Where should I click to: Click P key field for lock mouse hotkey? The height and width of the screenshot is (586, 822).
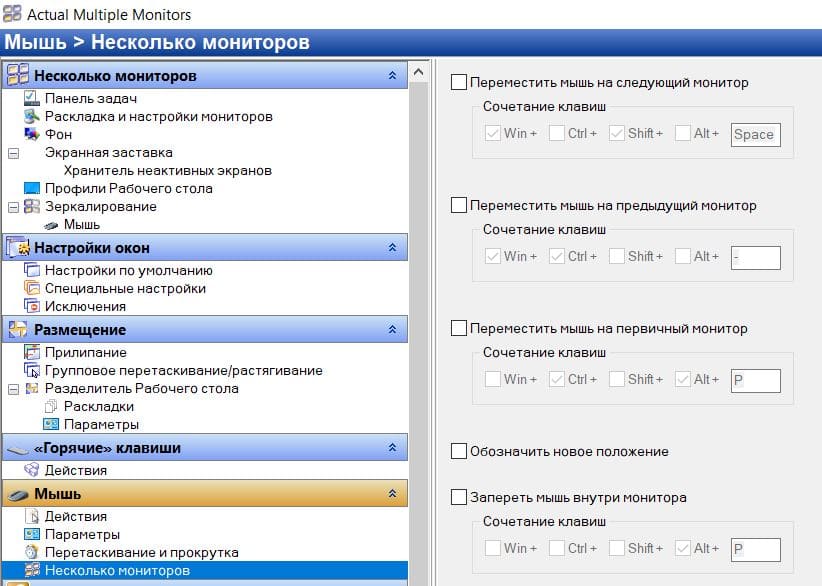point(755,549)
